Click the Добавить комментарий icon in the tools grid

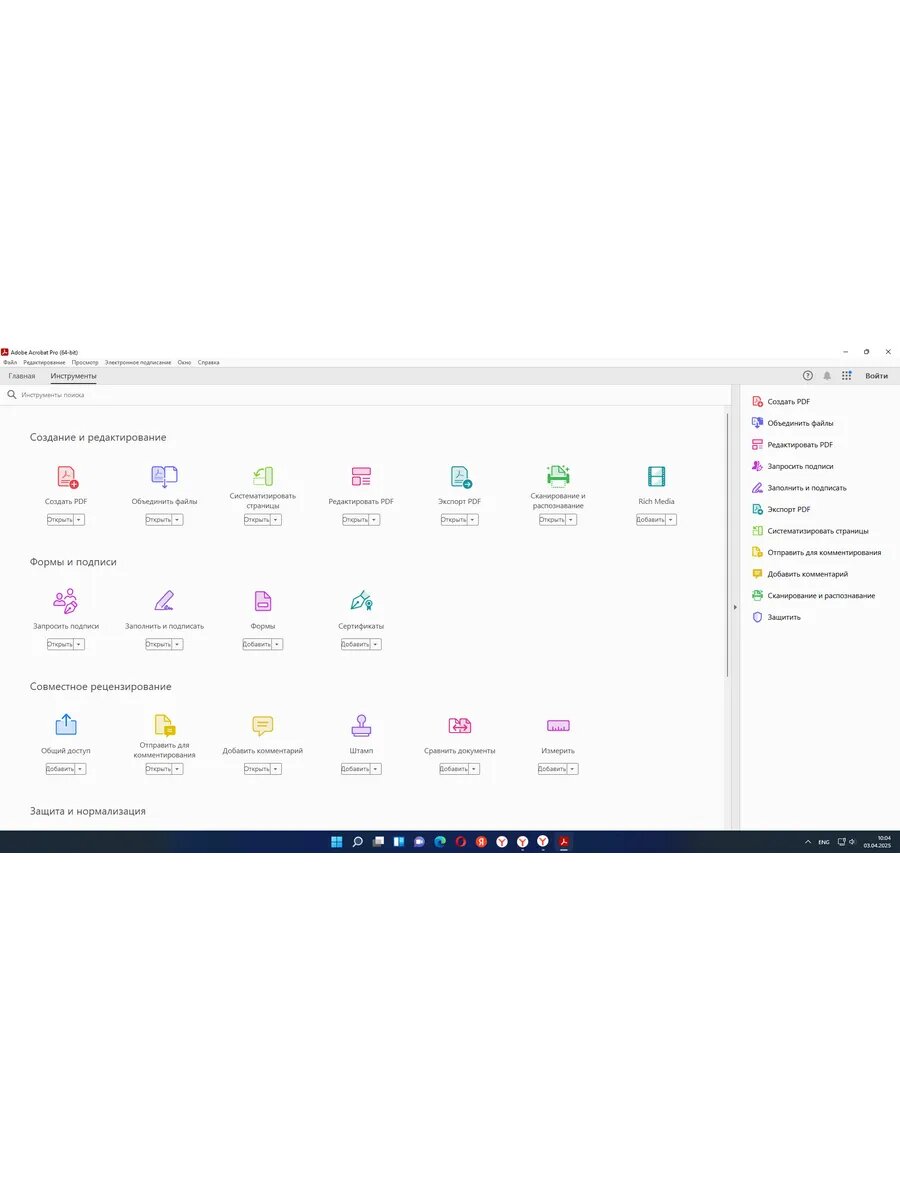(x=263, y=726)
